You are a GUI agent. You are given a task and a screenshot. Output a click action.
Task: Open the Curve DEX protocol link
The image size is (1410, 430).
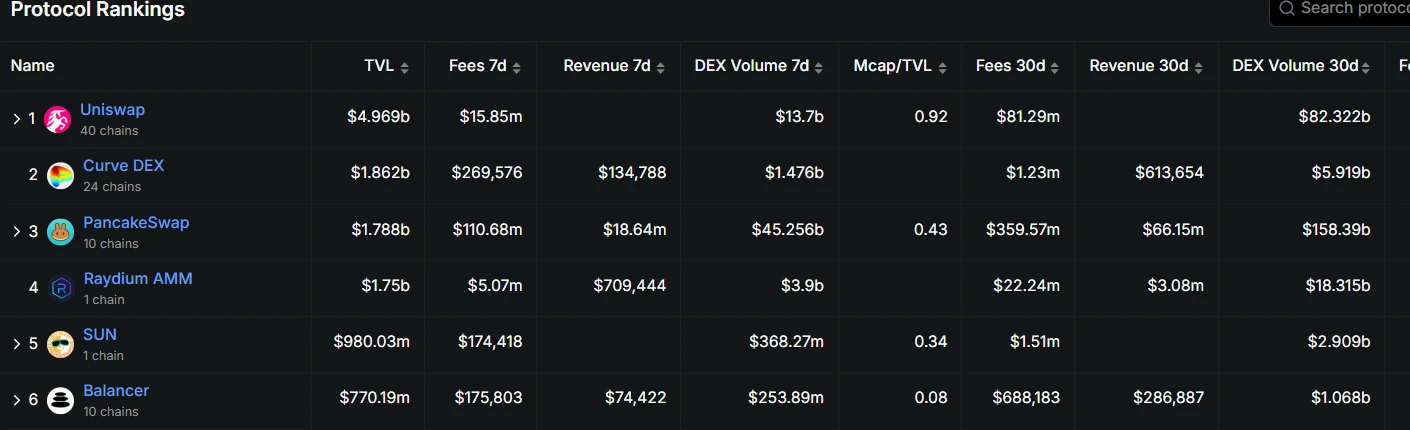click(x=123, y=165)
